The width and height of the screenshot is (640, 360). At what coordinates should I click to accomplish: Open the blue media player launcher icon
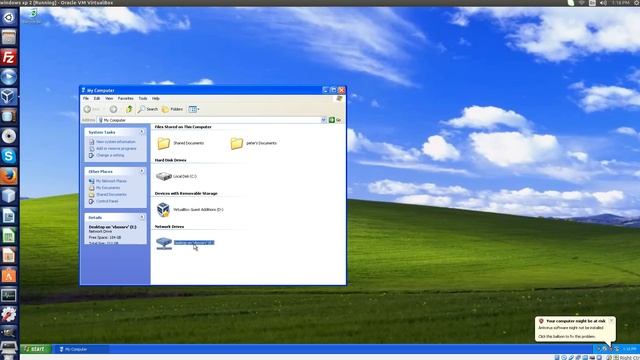(9, 77)
